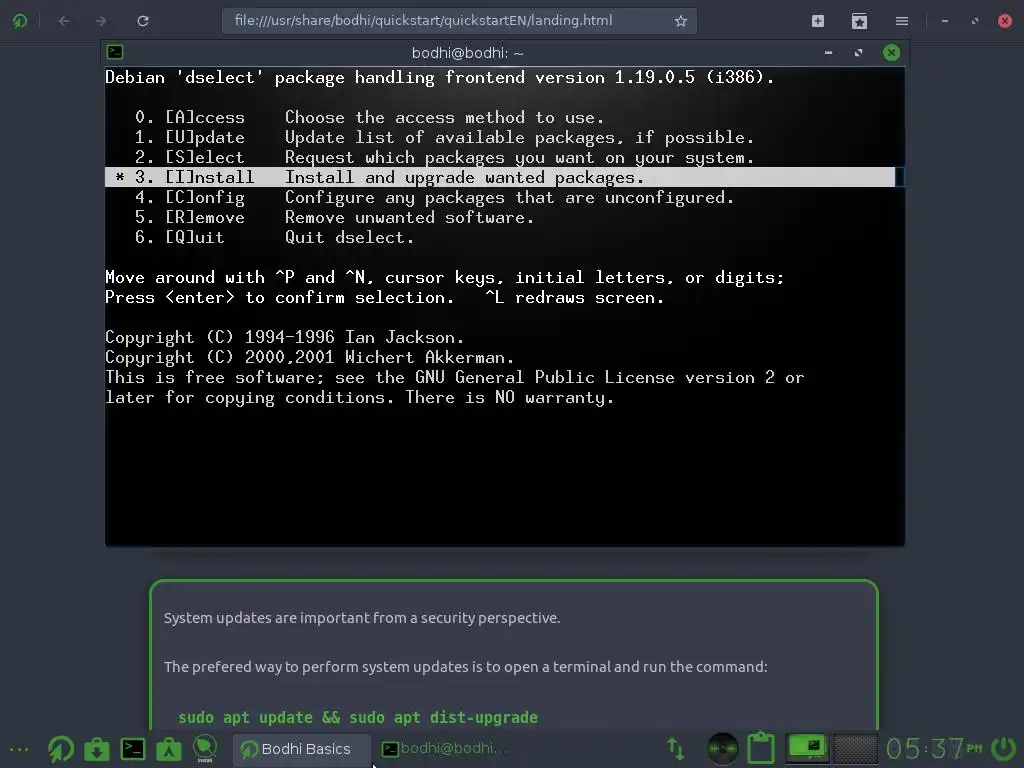Click the network up-down arrows tray icon
The image size is (1024, 768).
(676, 748)
